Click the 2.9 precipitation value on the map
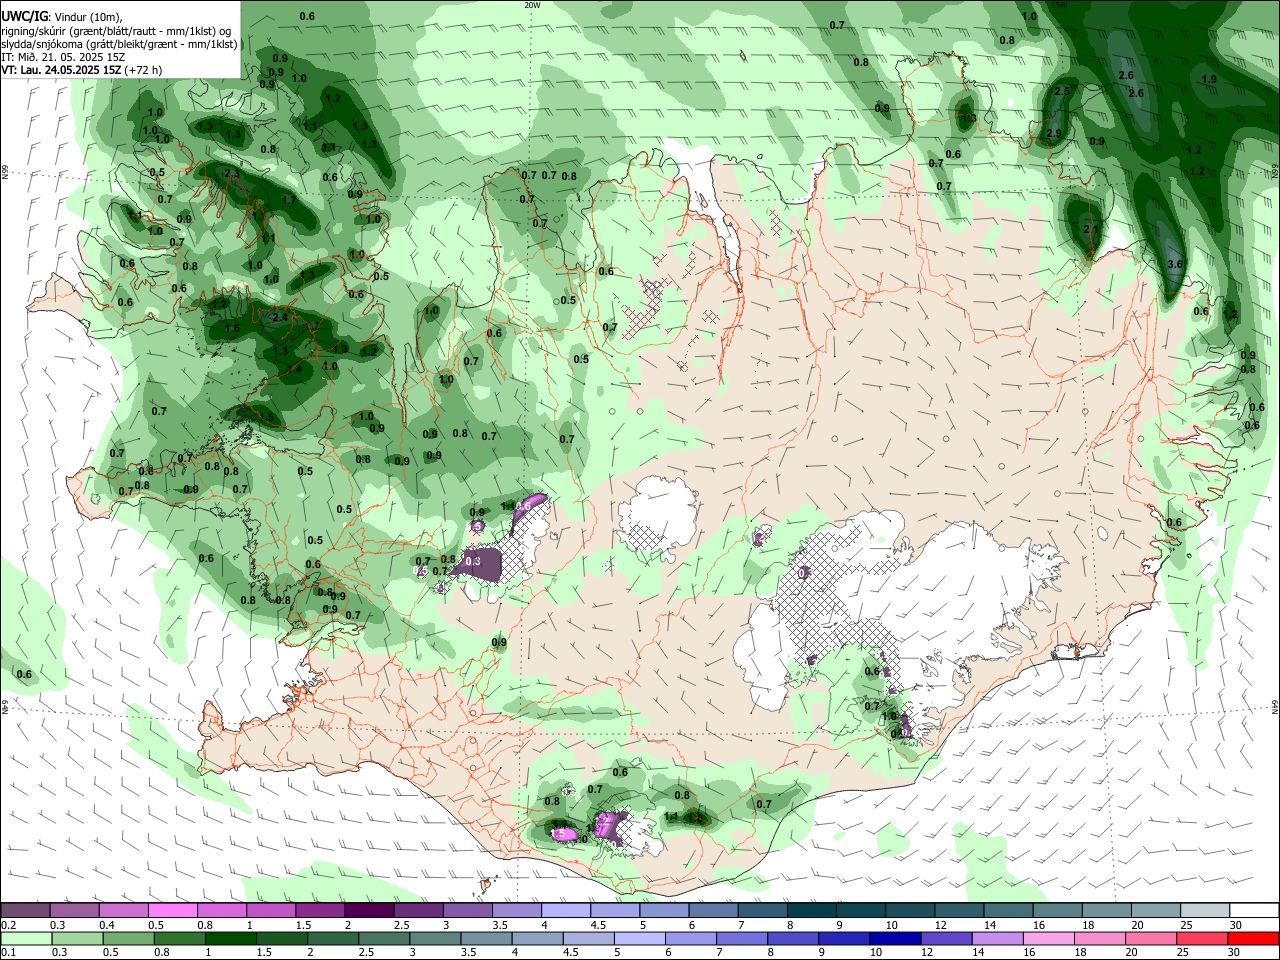This screenshot has width=1280, height=960. (1054, 133)
